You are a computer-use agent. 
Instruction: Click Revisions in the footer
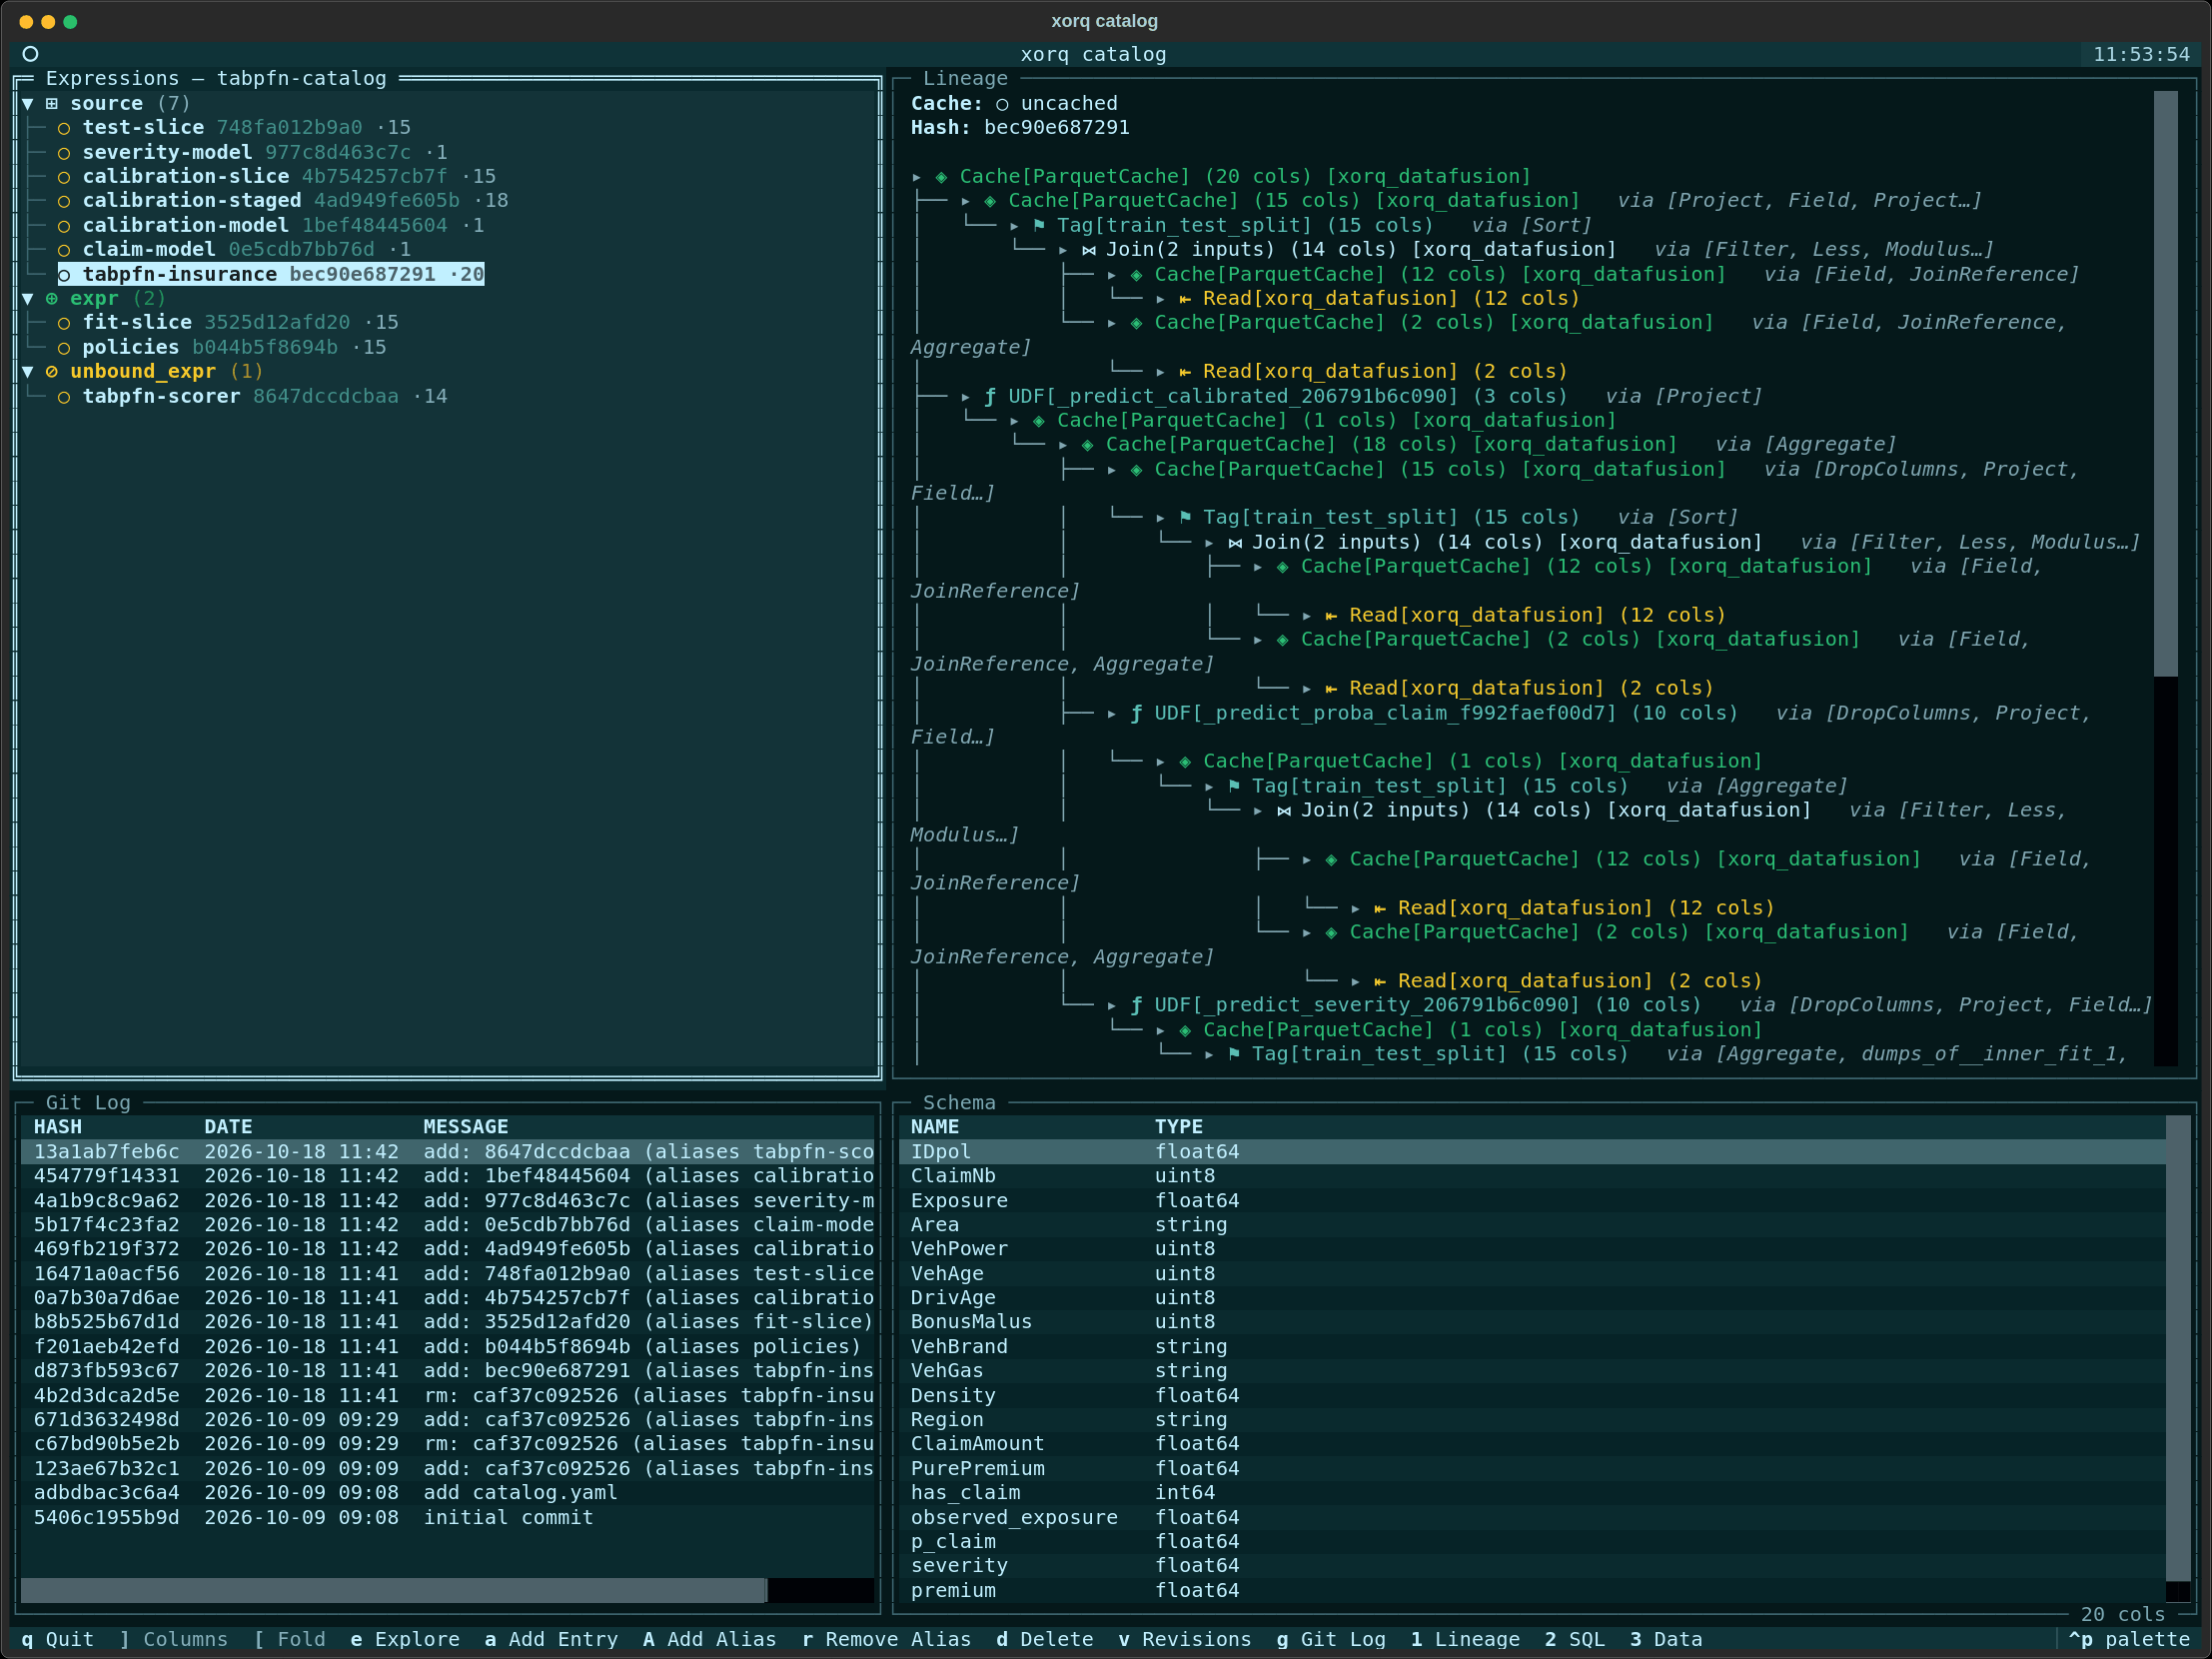click(1185, 1639)
